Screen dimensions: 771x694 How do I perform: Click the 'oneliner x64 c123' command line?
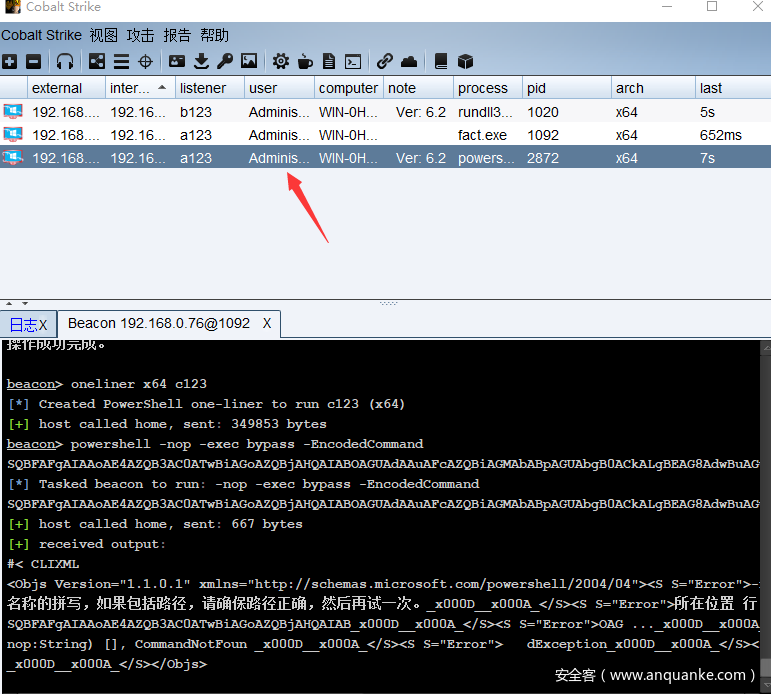point(107,384)
